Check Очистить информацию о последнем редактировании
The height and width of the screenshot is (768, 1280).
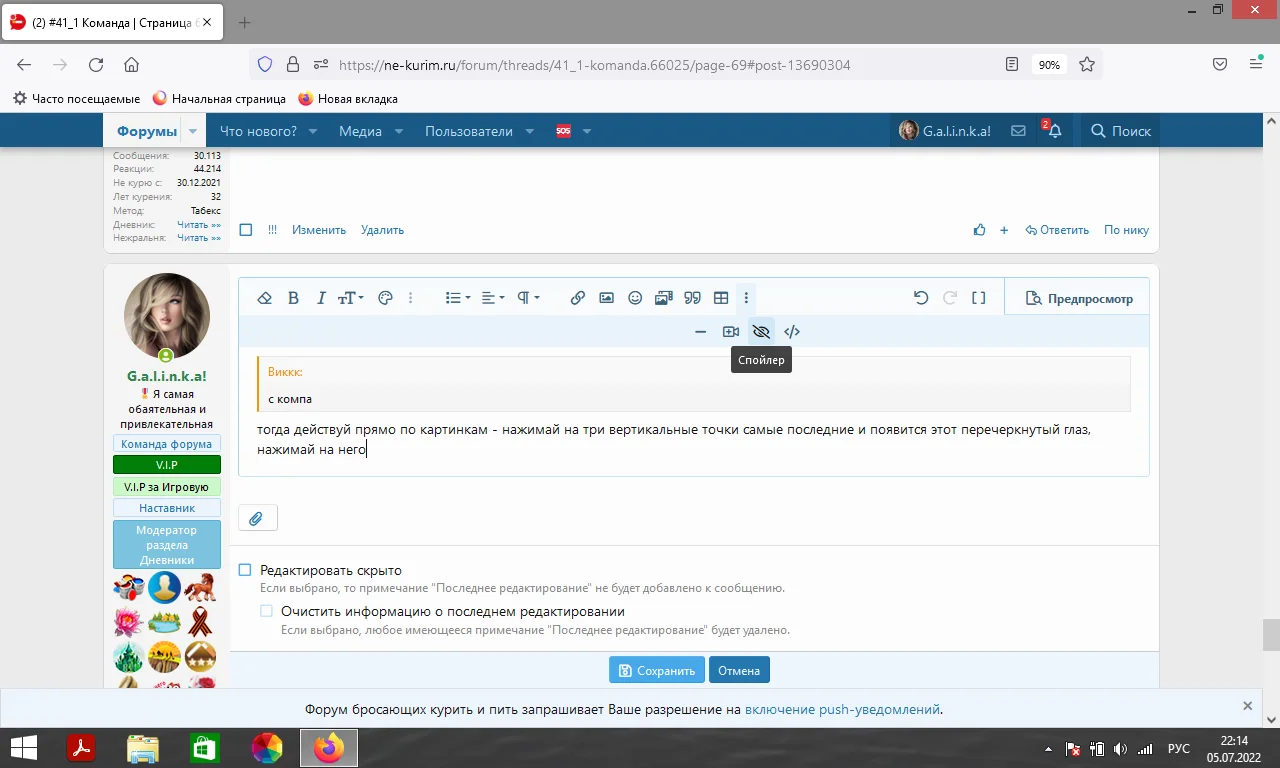pyautogui.click(x=266, y=611)
